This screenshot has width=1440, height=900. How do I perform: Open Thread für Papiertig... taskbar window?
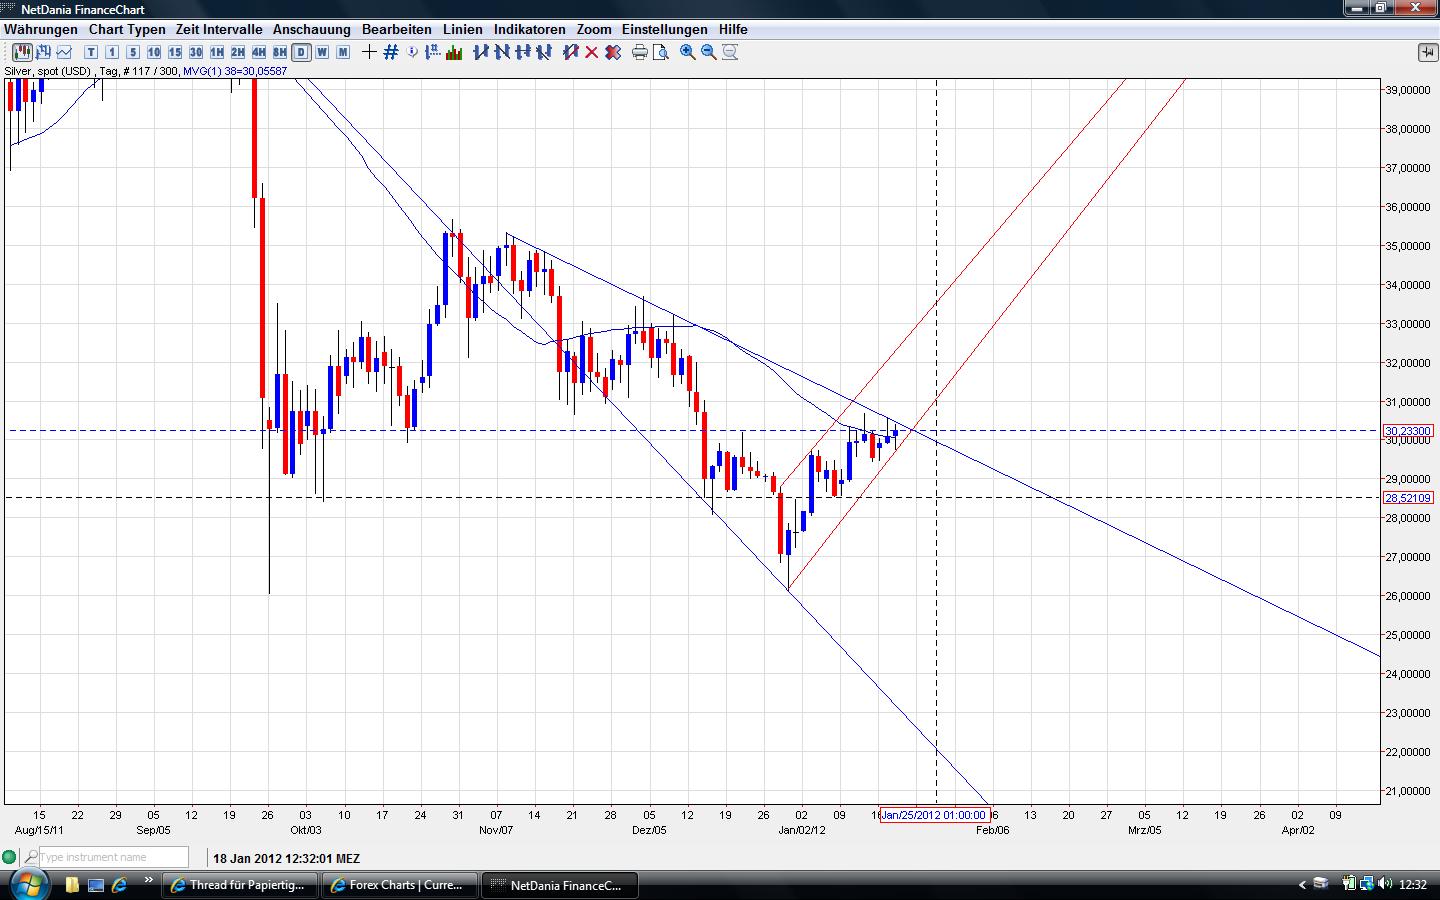click(x=240, y=885)
